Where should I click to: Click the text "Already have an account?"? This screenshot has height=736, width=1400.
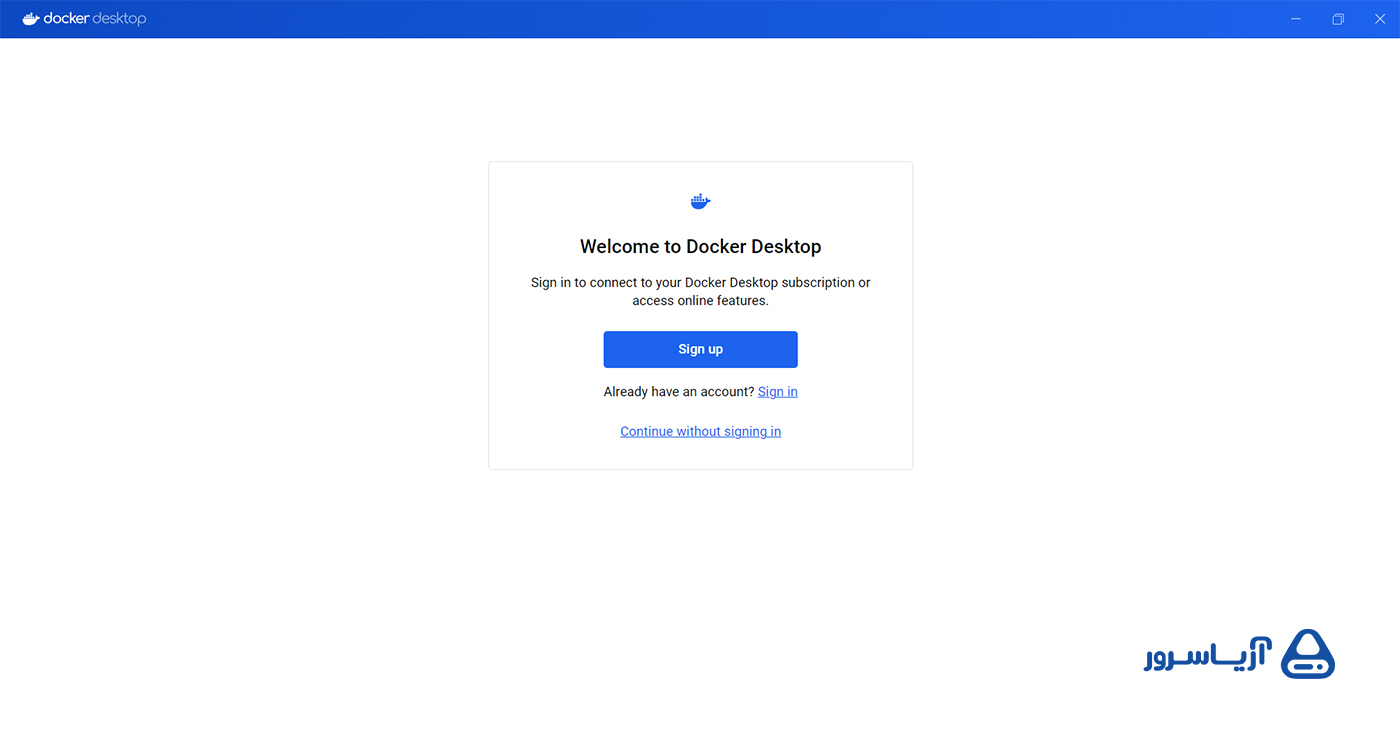click(679, 392)
